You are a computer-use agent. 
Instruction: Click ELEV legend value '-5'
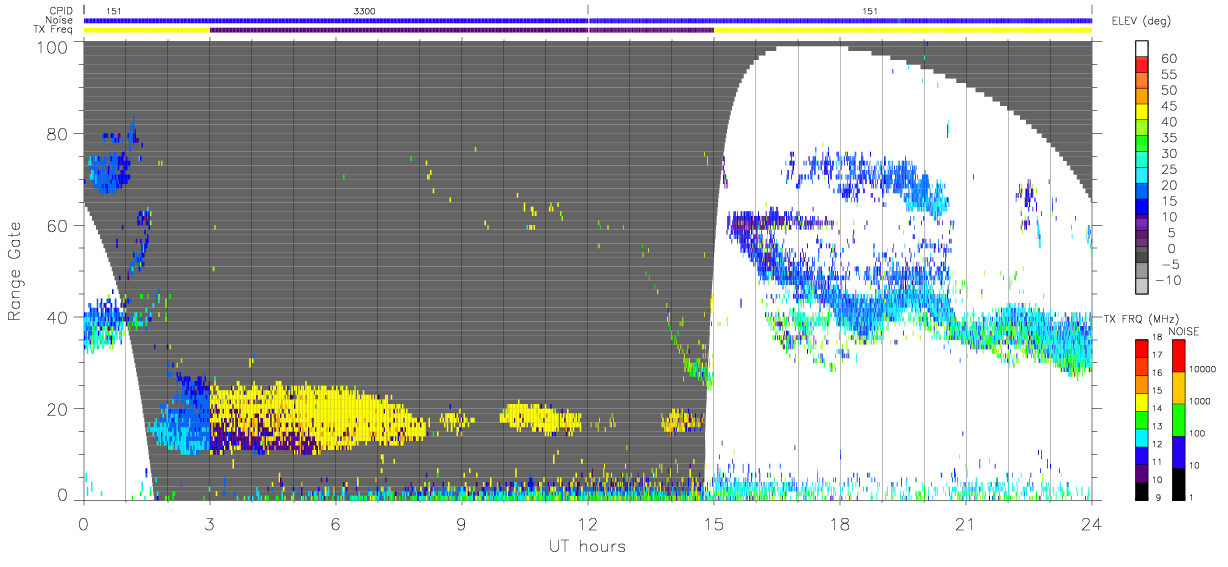(1172, 264)
